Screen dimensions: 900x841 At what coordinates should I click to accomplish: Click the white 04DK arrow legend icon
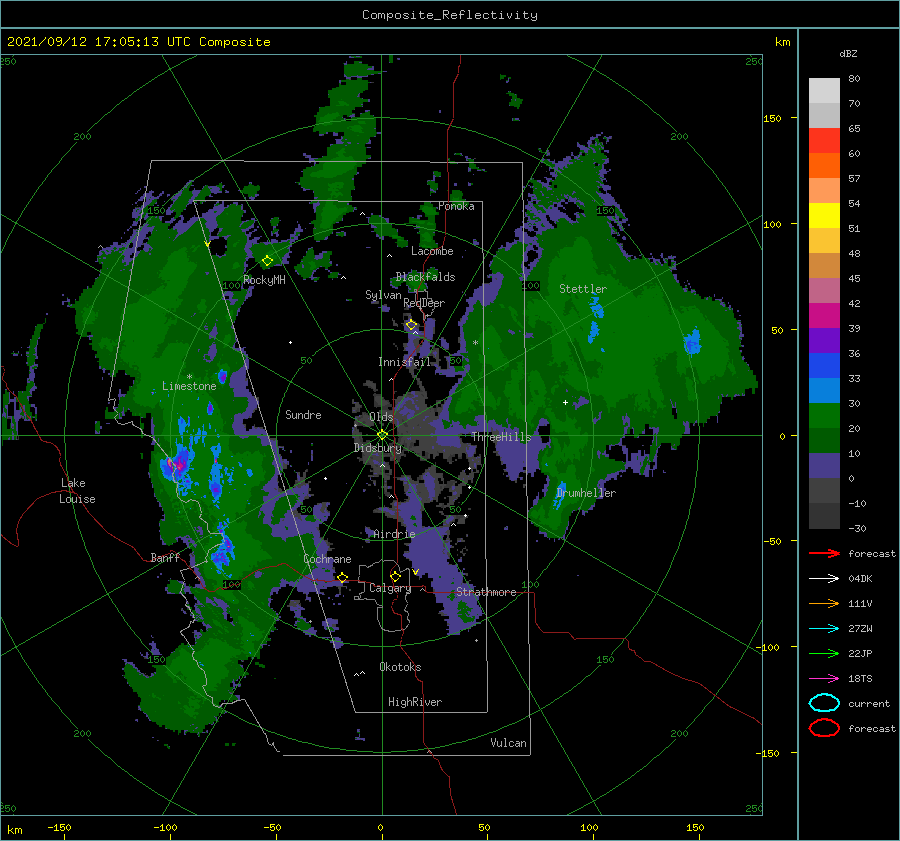tap(824, 578)
